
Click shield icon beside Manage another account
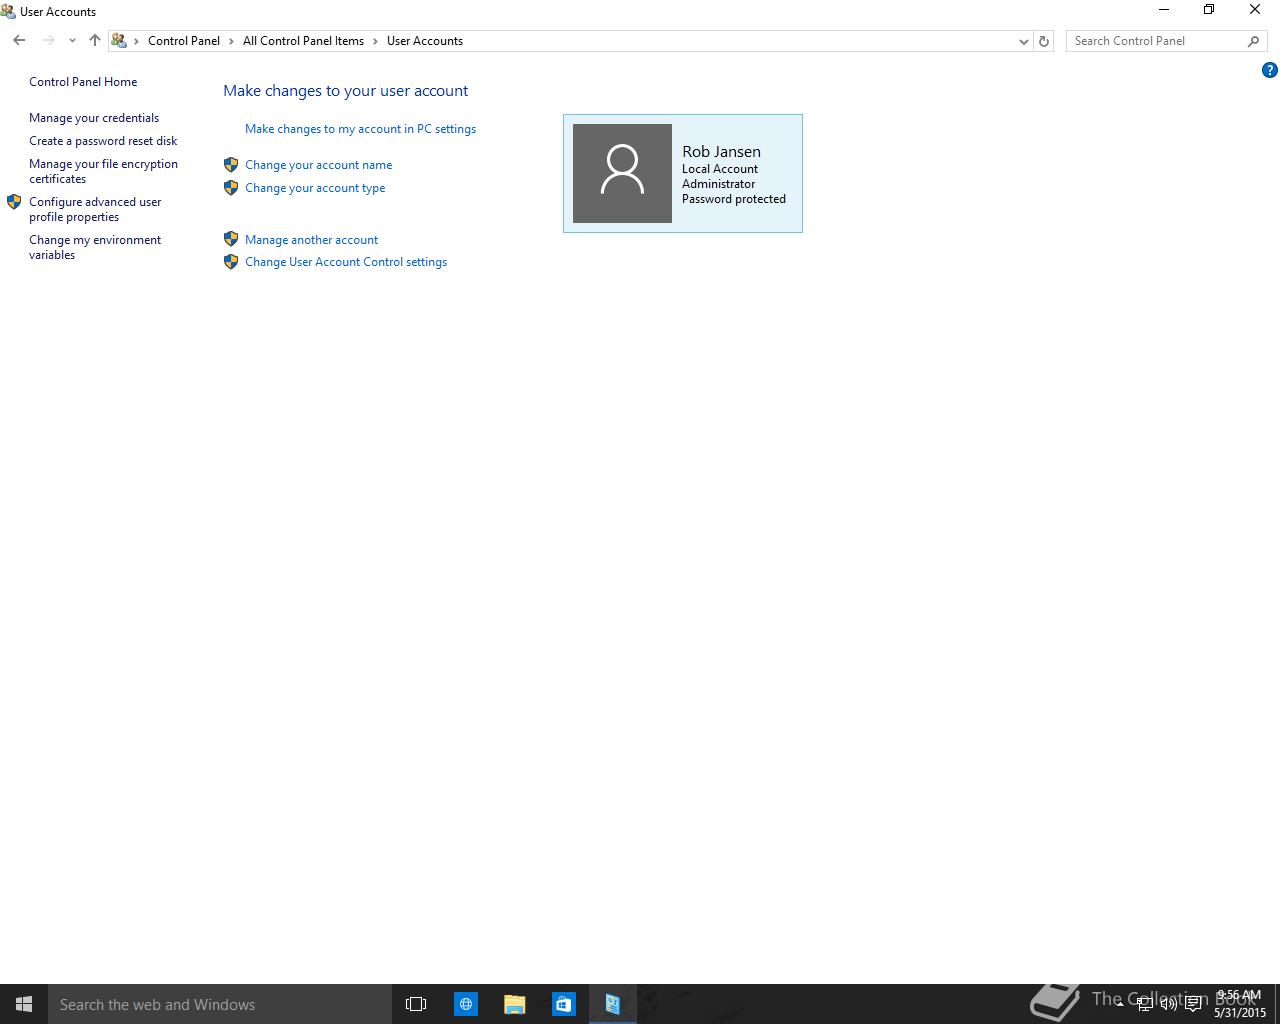231,240
